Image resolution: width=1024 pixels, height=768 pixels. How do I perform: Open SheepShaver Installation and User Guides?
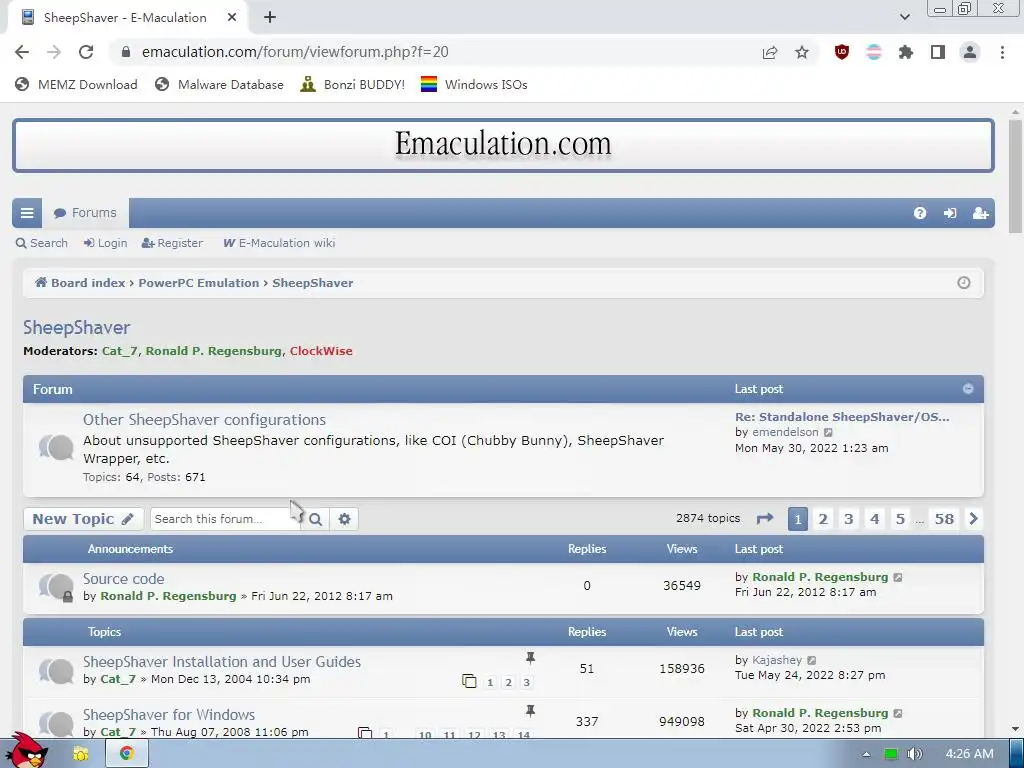coord(222,662)
